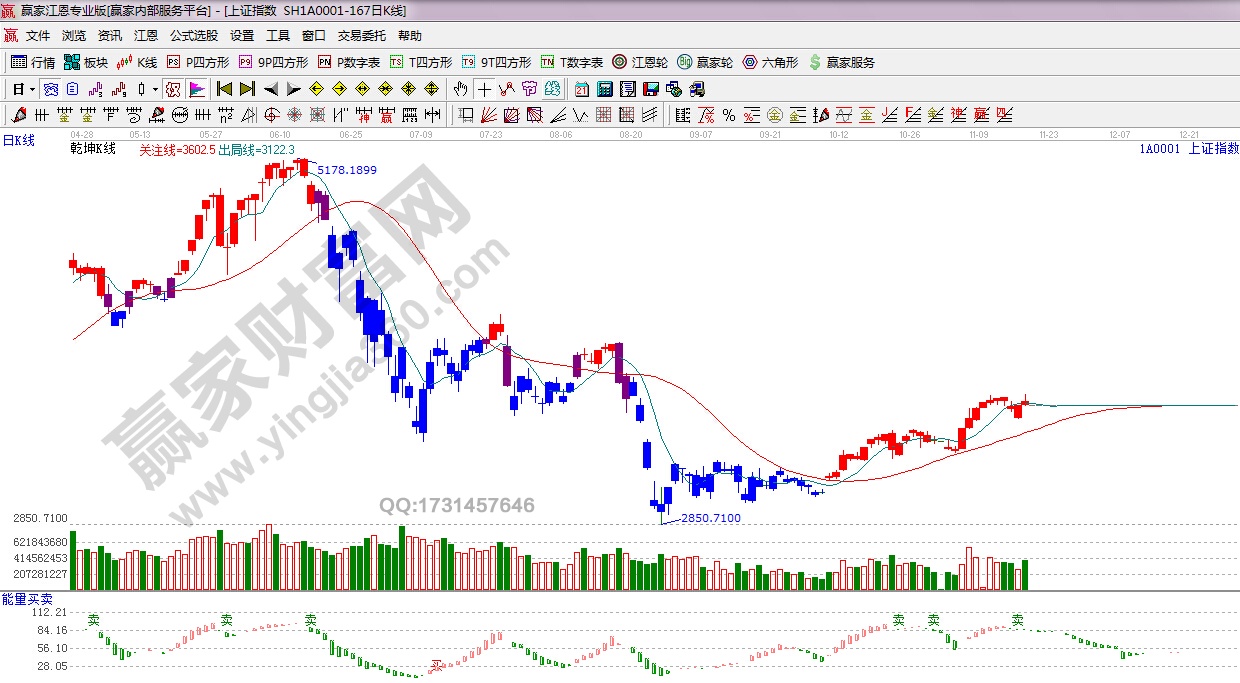Open the 交易委托 menu

361,35
